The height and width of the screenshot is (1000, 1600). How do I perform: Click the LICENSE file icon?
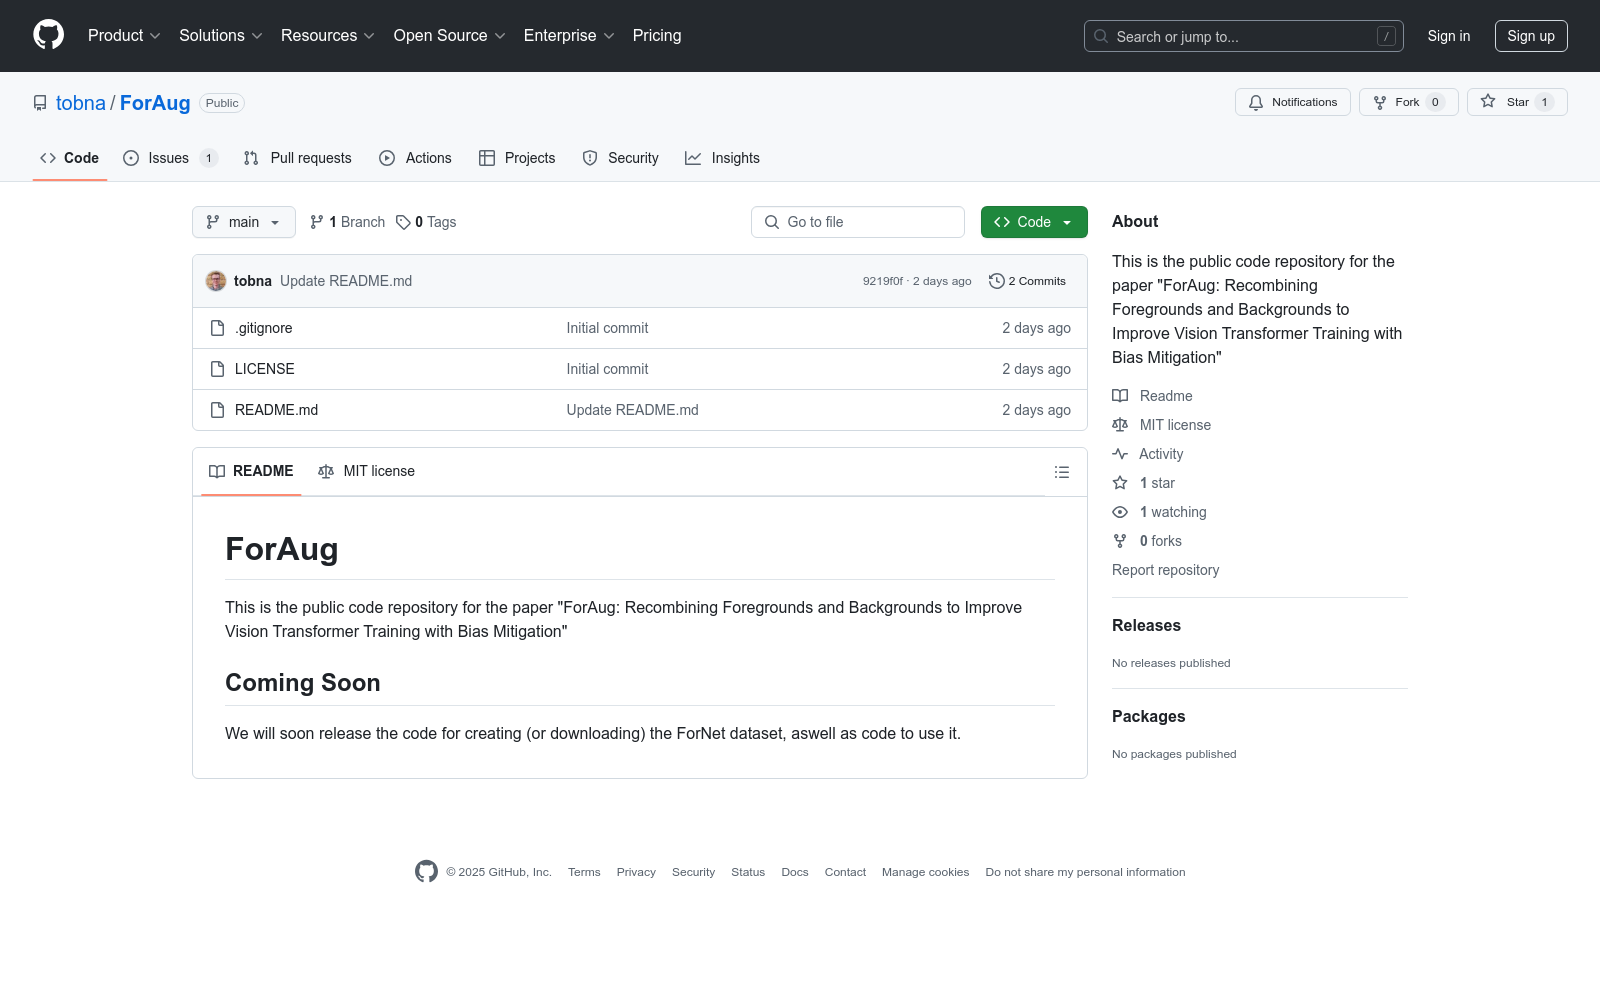(217, 369)
